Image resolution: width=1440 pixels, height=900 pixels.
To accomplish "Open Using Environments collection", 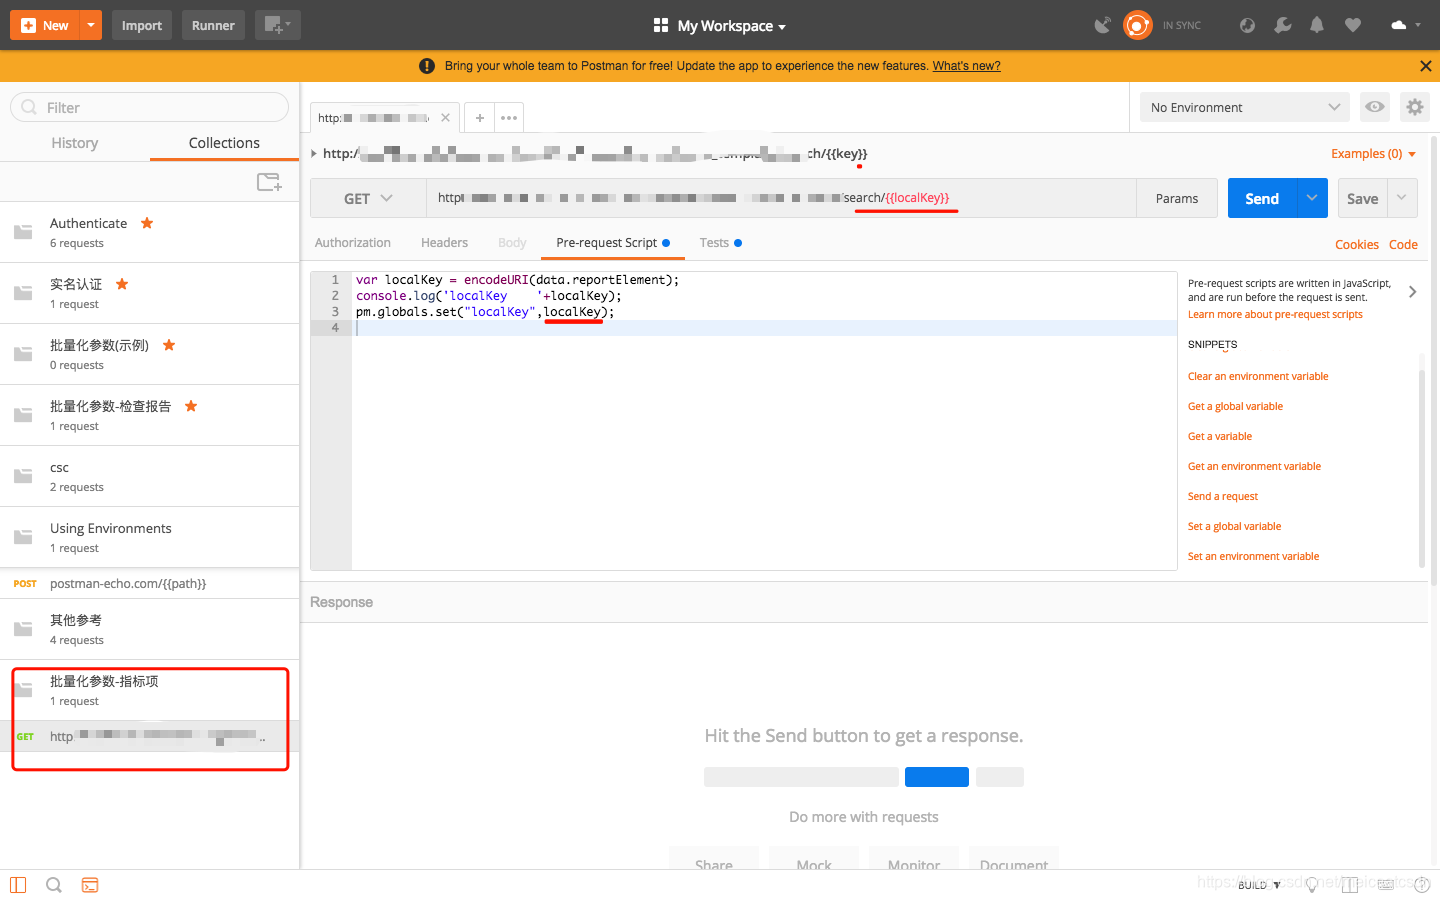I will pos(150,537).
